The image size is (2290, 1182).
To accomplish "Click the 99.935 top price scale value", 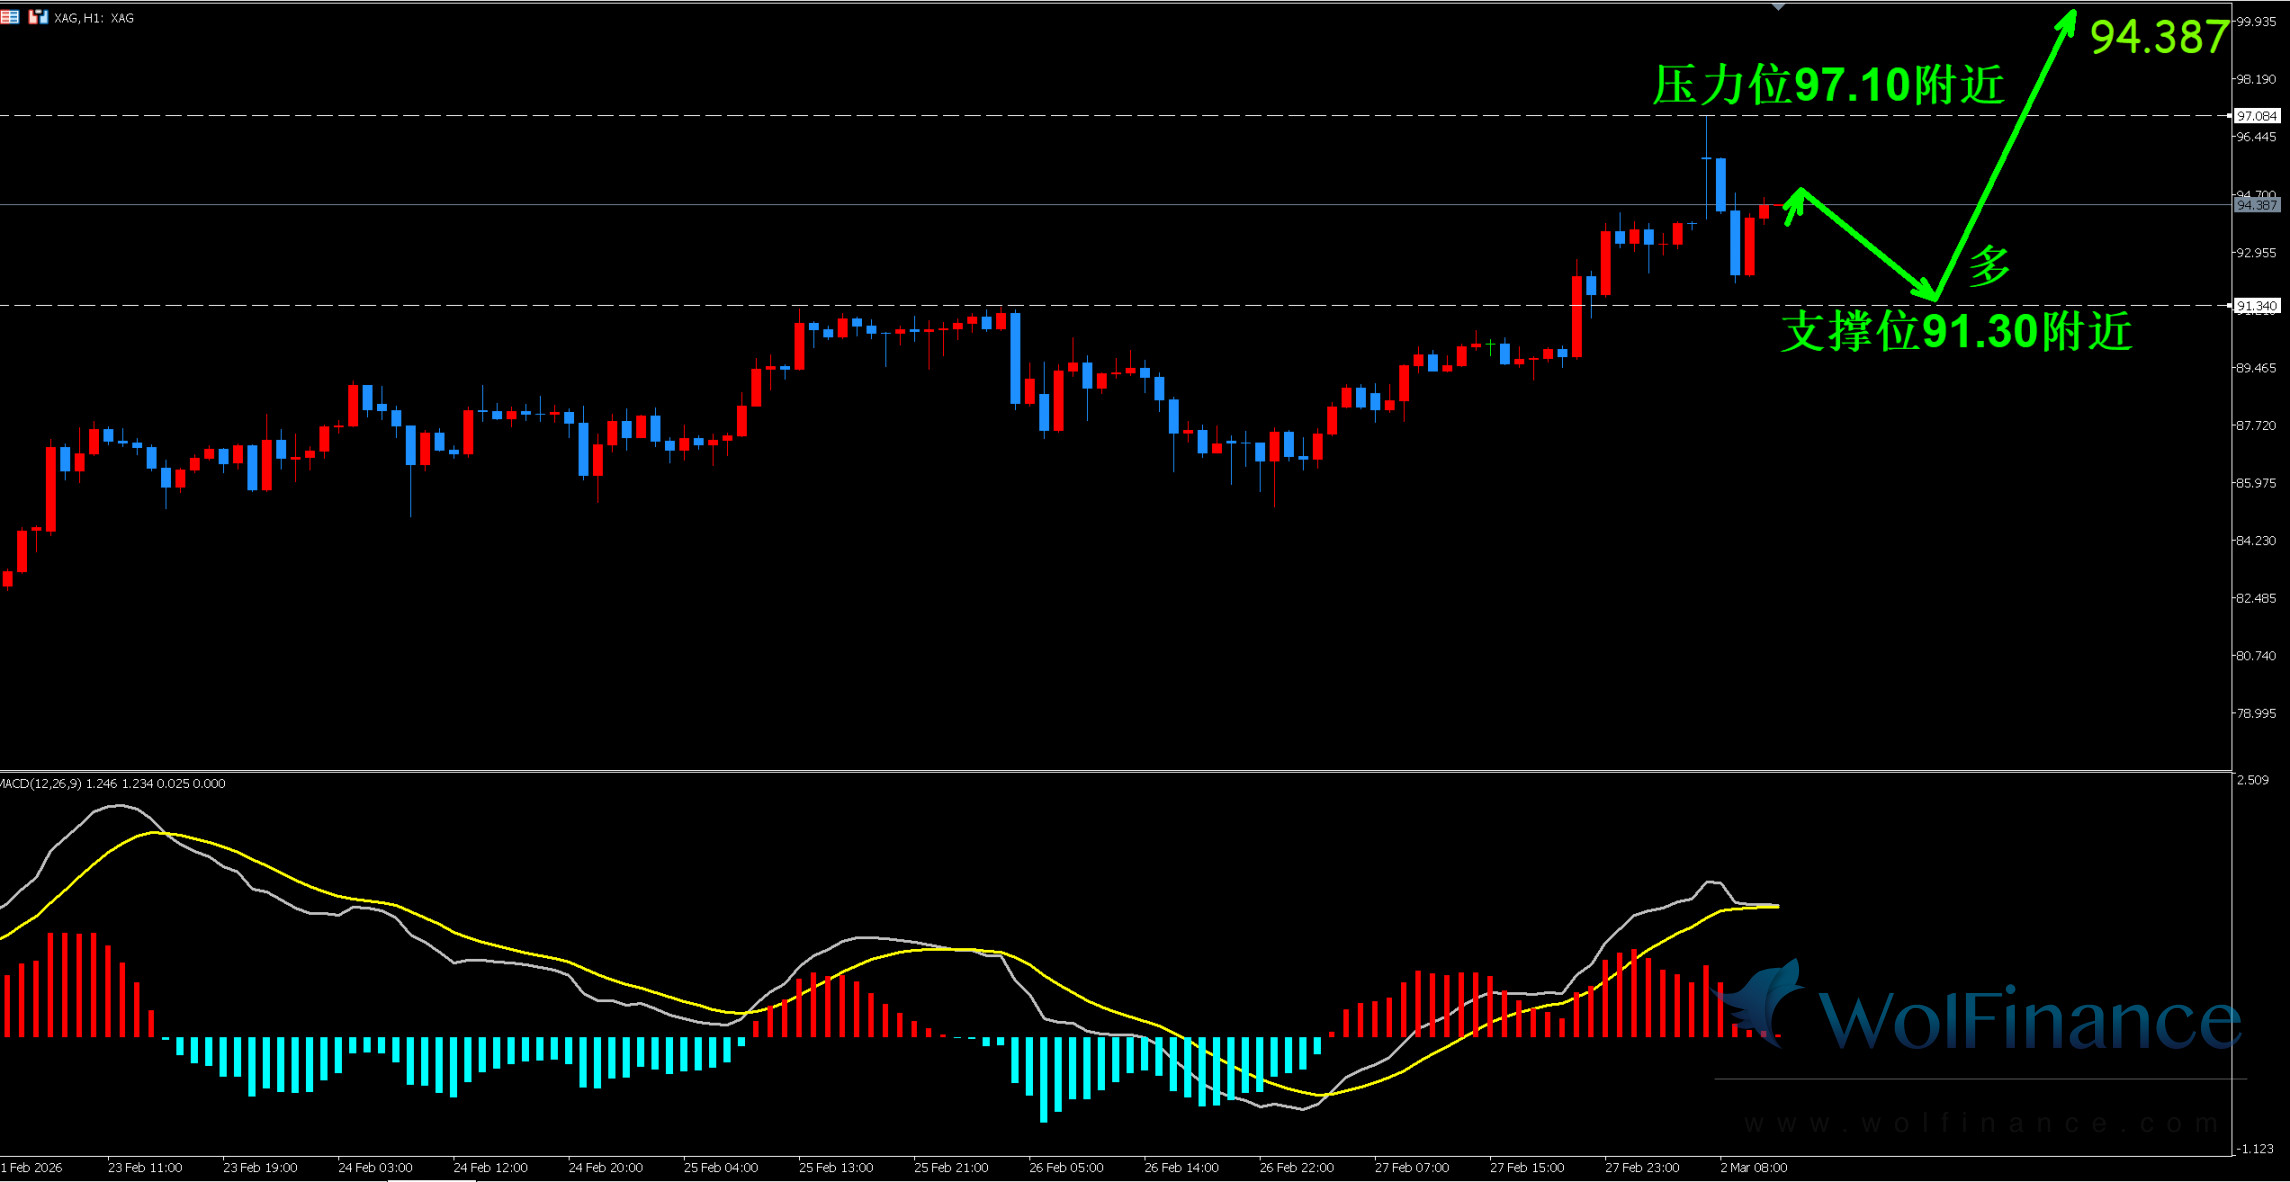I will (2256, 22).
